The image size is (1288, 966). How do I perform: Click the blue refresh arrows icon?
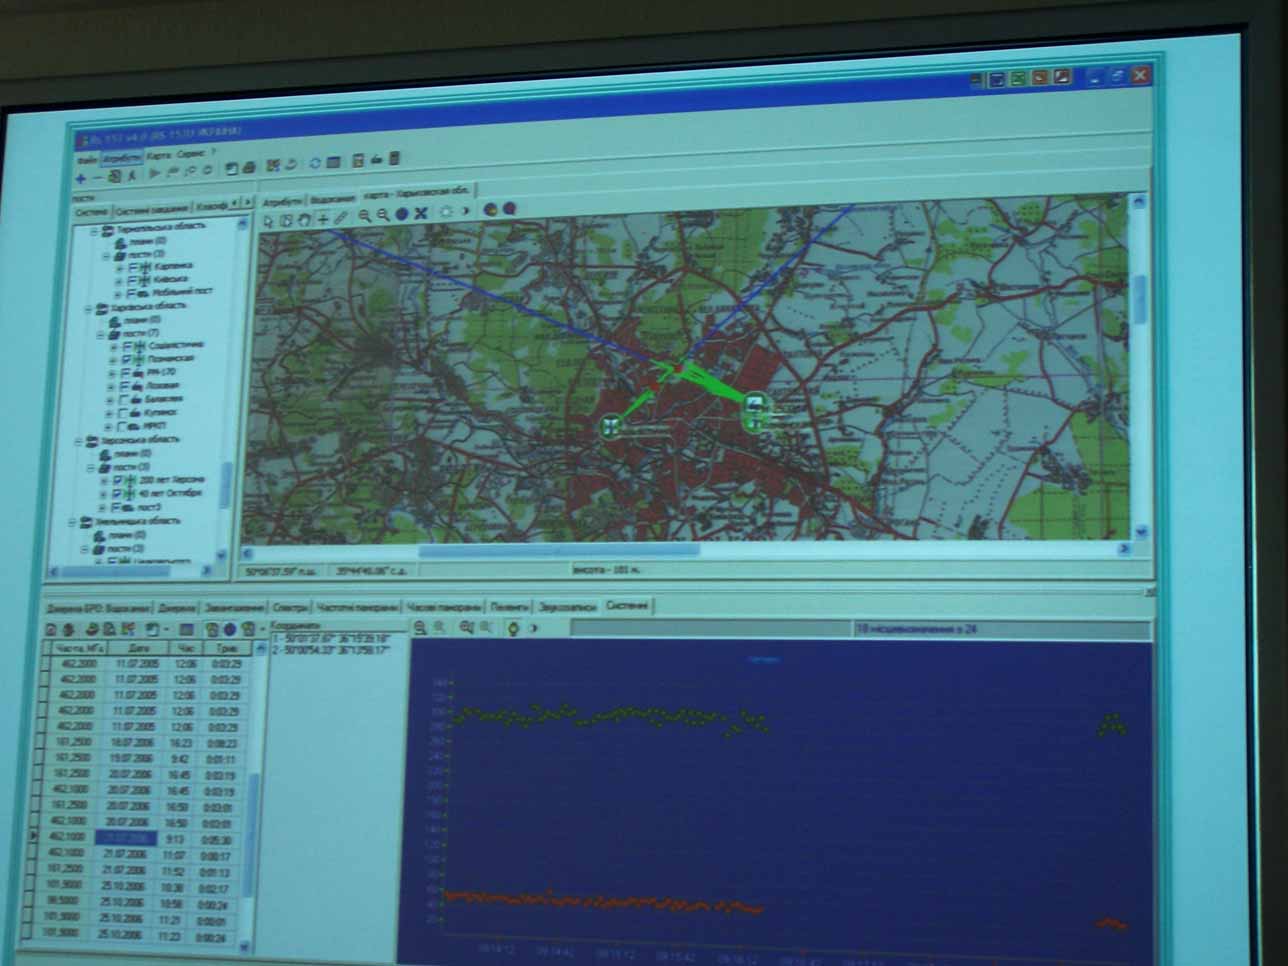click(315, 163)
